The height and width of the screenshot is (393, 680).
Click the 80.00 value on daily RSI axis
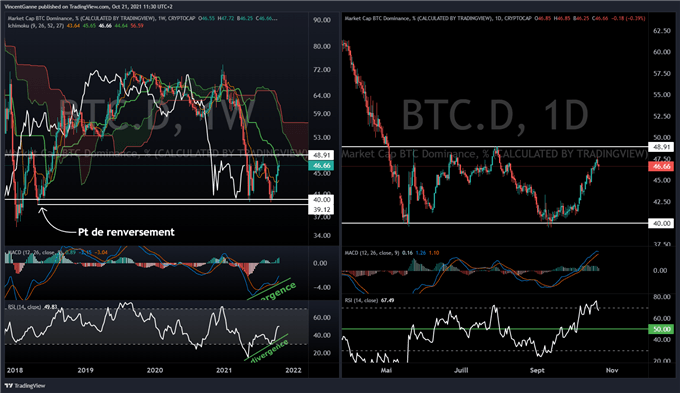(x=662, y=297)
